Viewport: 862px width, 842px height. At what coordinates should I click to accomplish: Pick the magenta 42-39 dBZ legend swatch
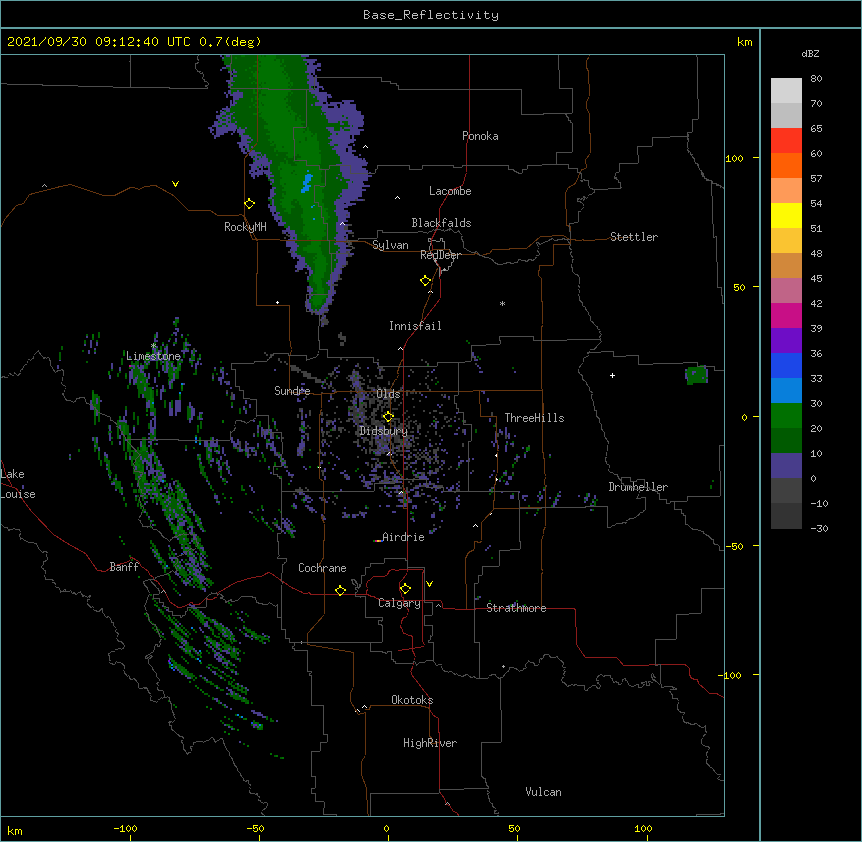pyautogui.click(x=786, y=315)
